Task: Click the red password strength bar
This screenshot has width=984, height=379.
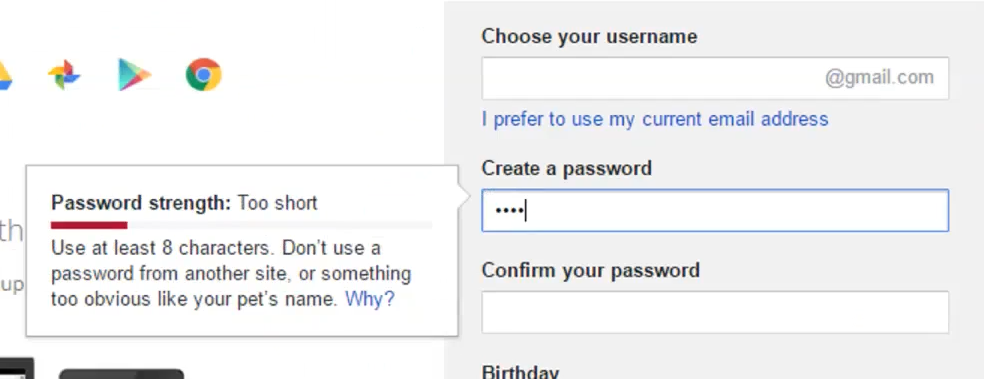Action: 89,225
